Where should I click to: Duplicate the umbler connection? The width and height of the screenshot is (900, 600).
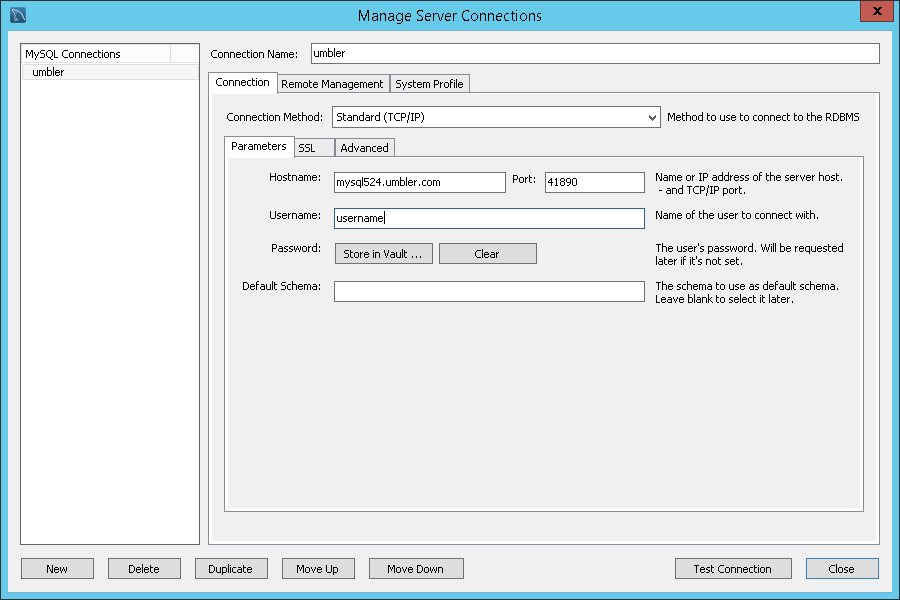click(x=231, y=568)
